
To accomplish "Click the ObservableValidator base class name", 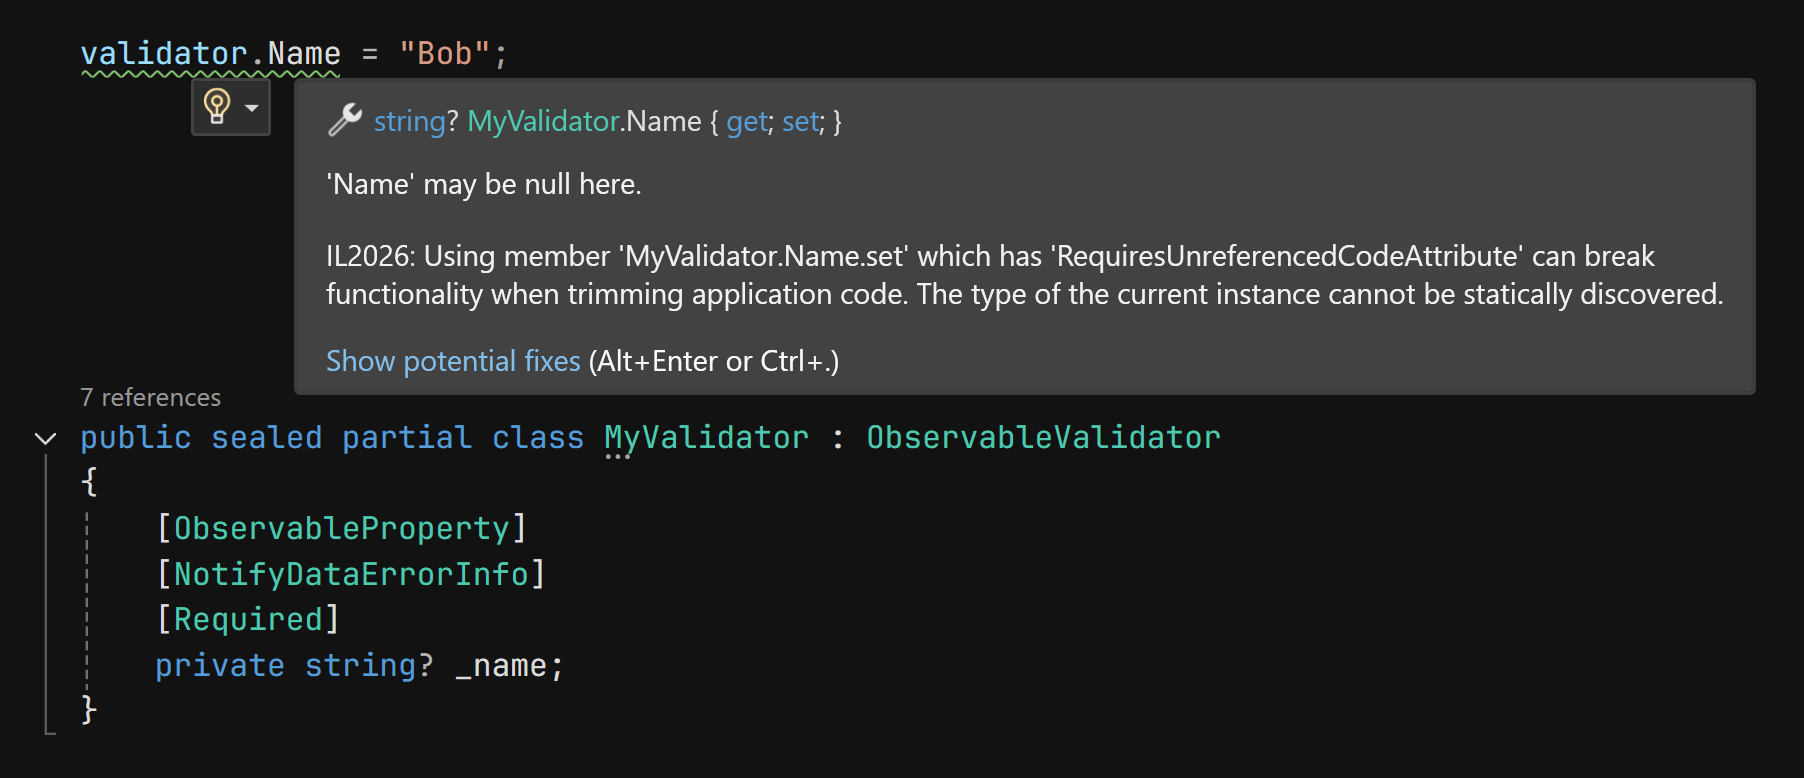I will pyautogui.click(x=1043, y=437).
